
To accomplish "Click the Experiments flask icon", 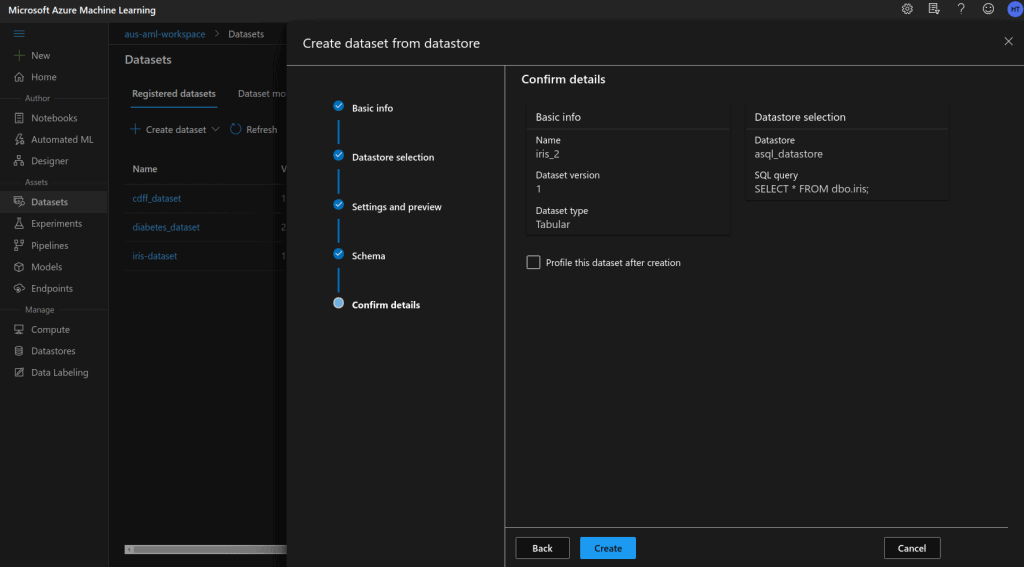I will [19, 224].
